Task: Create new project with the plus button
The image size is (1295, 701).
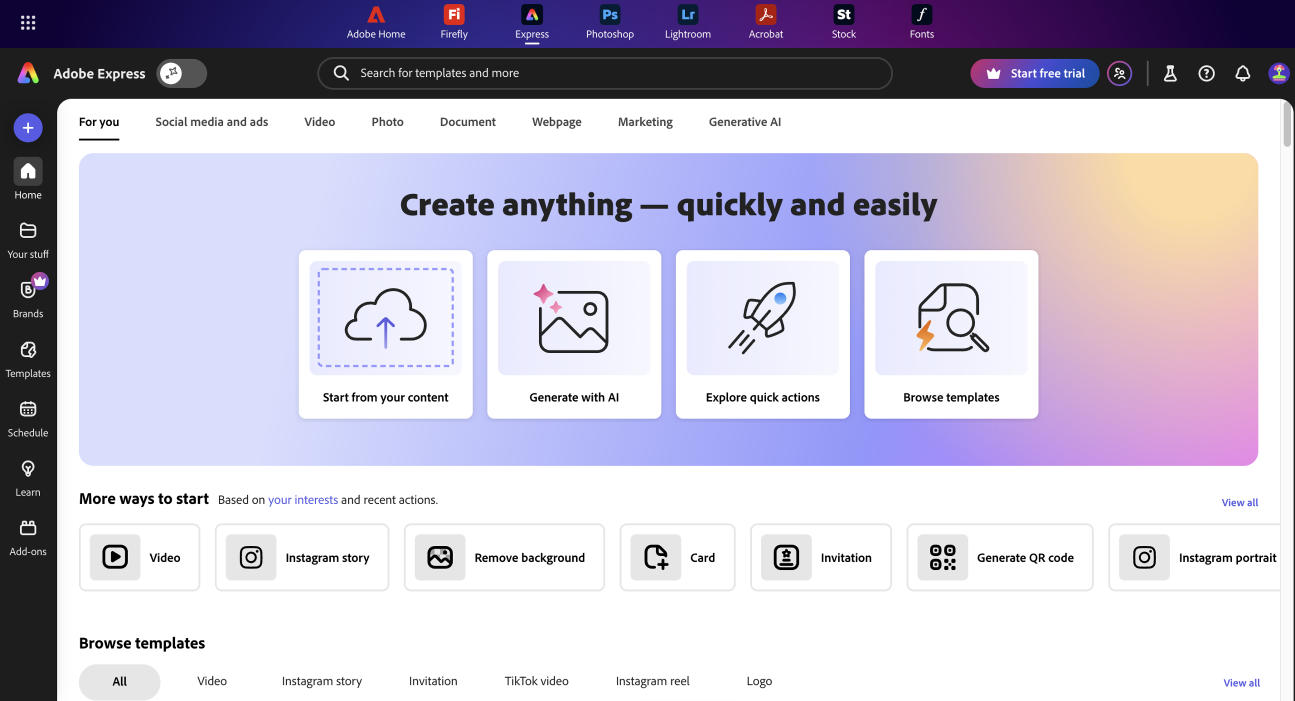Action: click(x=27, y=127)
